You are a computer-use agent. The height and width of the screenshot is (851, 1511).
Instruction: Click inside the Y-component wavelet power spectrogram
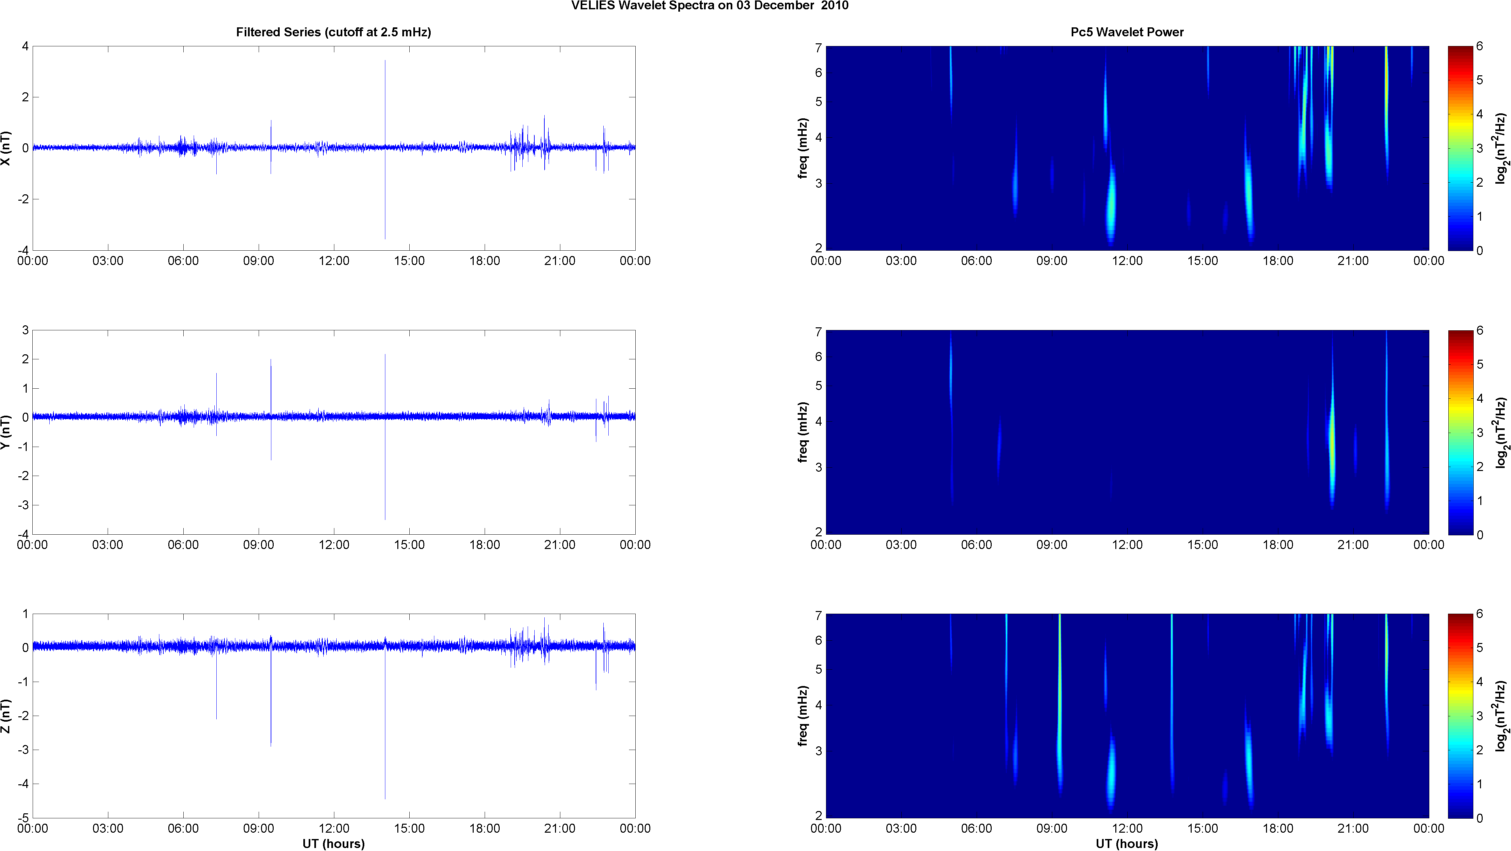pos(1127,432)
